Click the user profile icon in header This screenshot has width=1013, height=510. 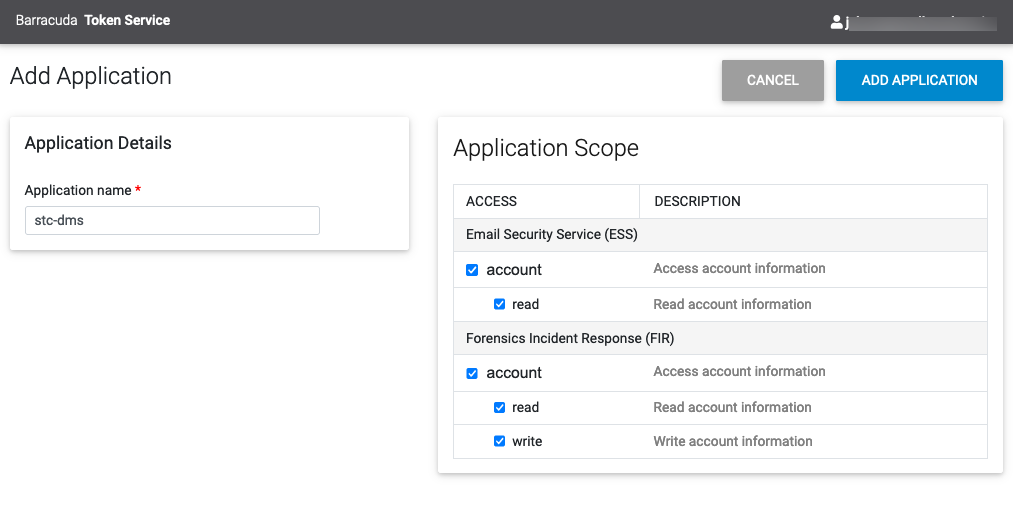837,21
